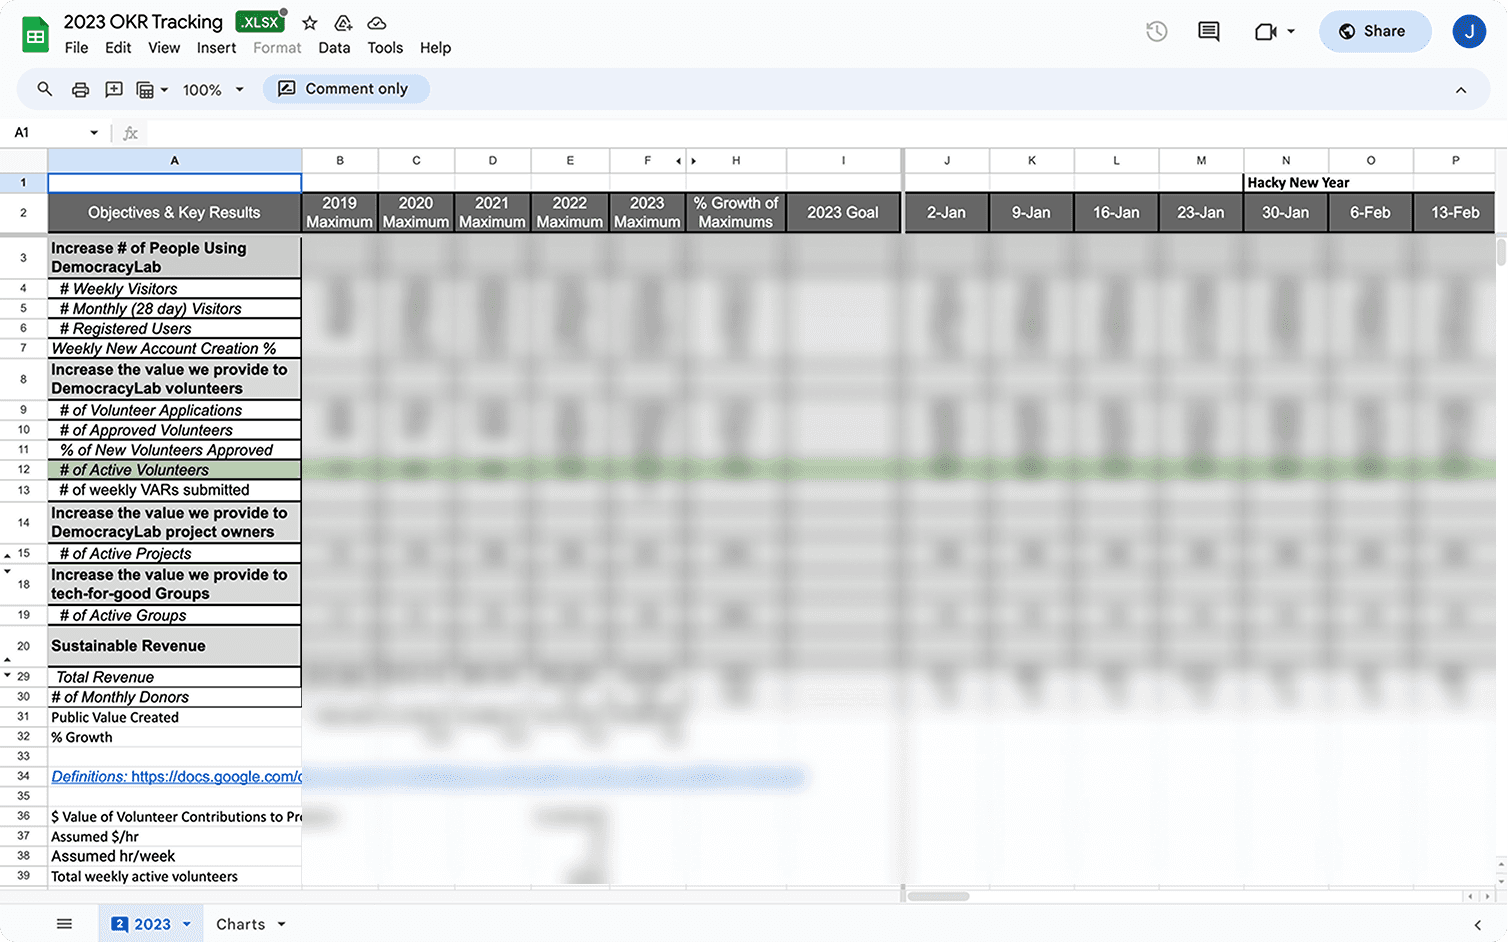Screen dimensions: 1508x942
Task: Click the # of Active Volunteers cell
Action: [175, 470]
